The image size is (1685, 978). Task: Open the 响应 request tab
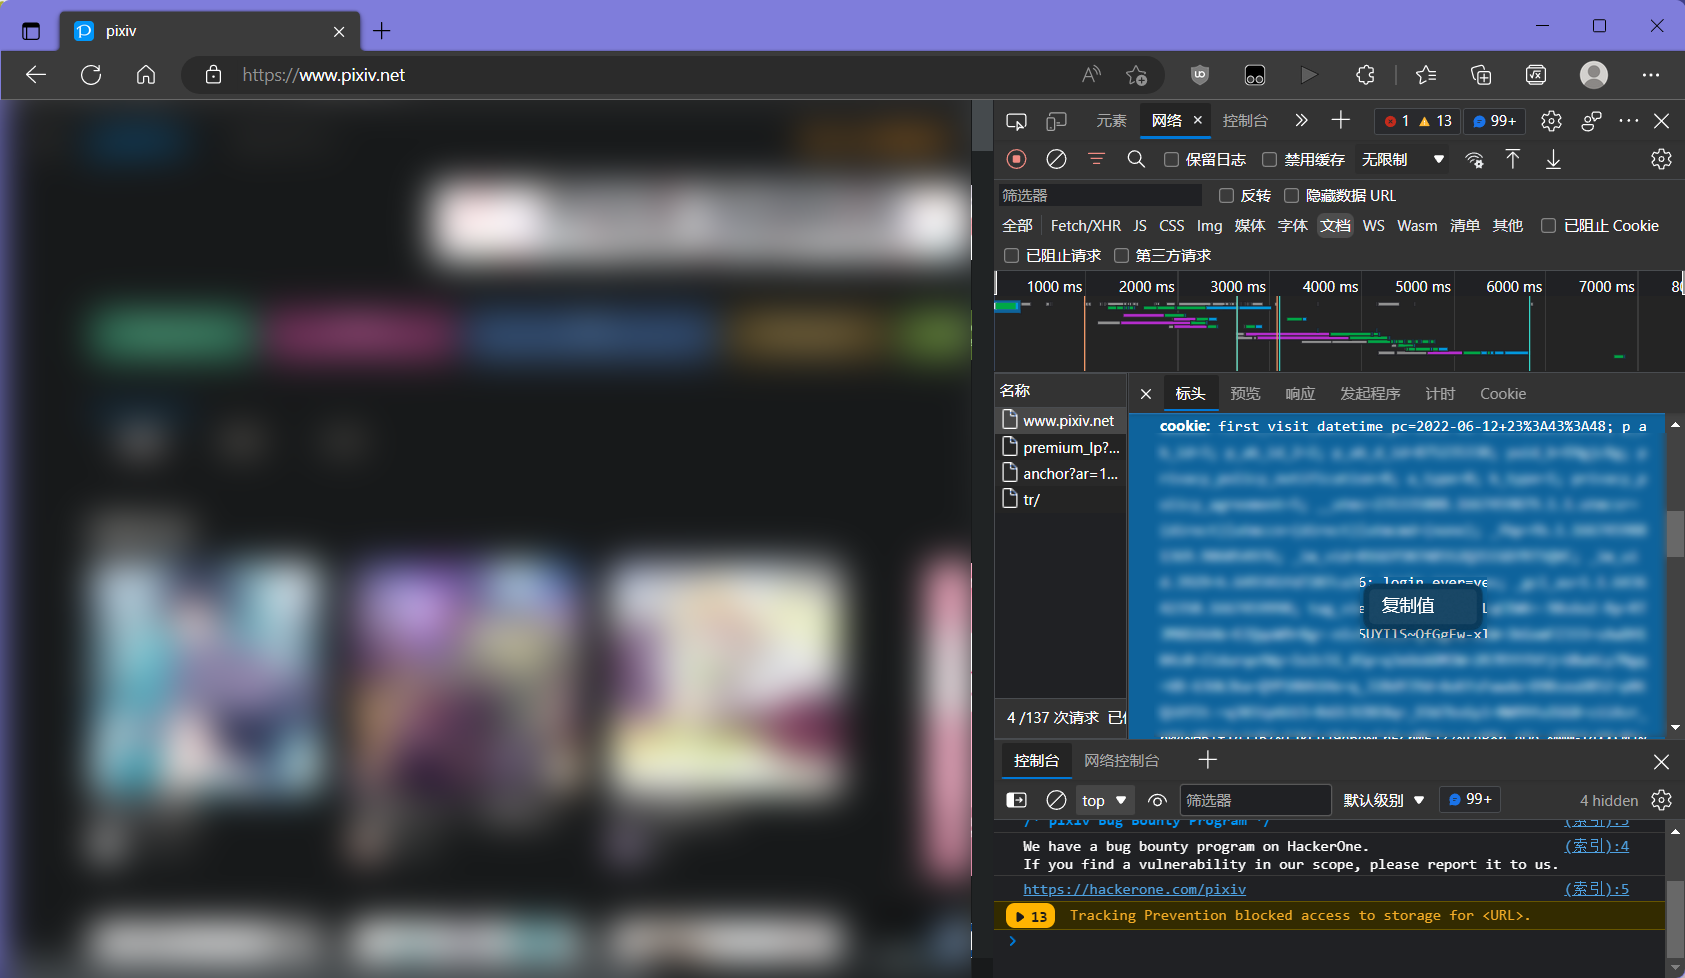[1300, 394]
